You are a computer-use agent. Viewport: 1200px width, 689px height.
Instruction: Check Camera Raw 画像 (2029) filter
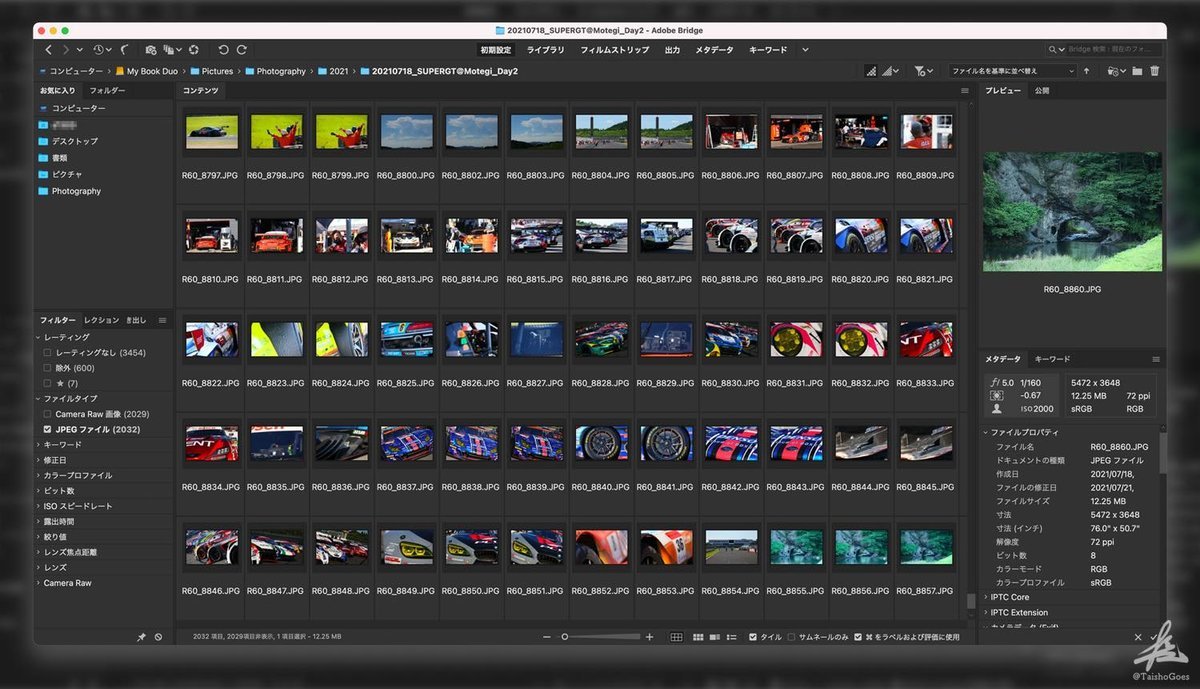click(47, 414)
